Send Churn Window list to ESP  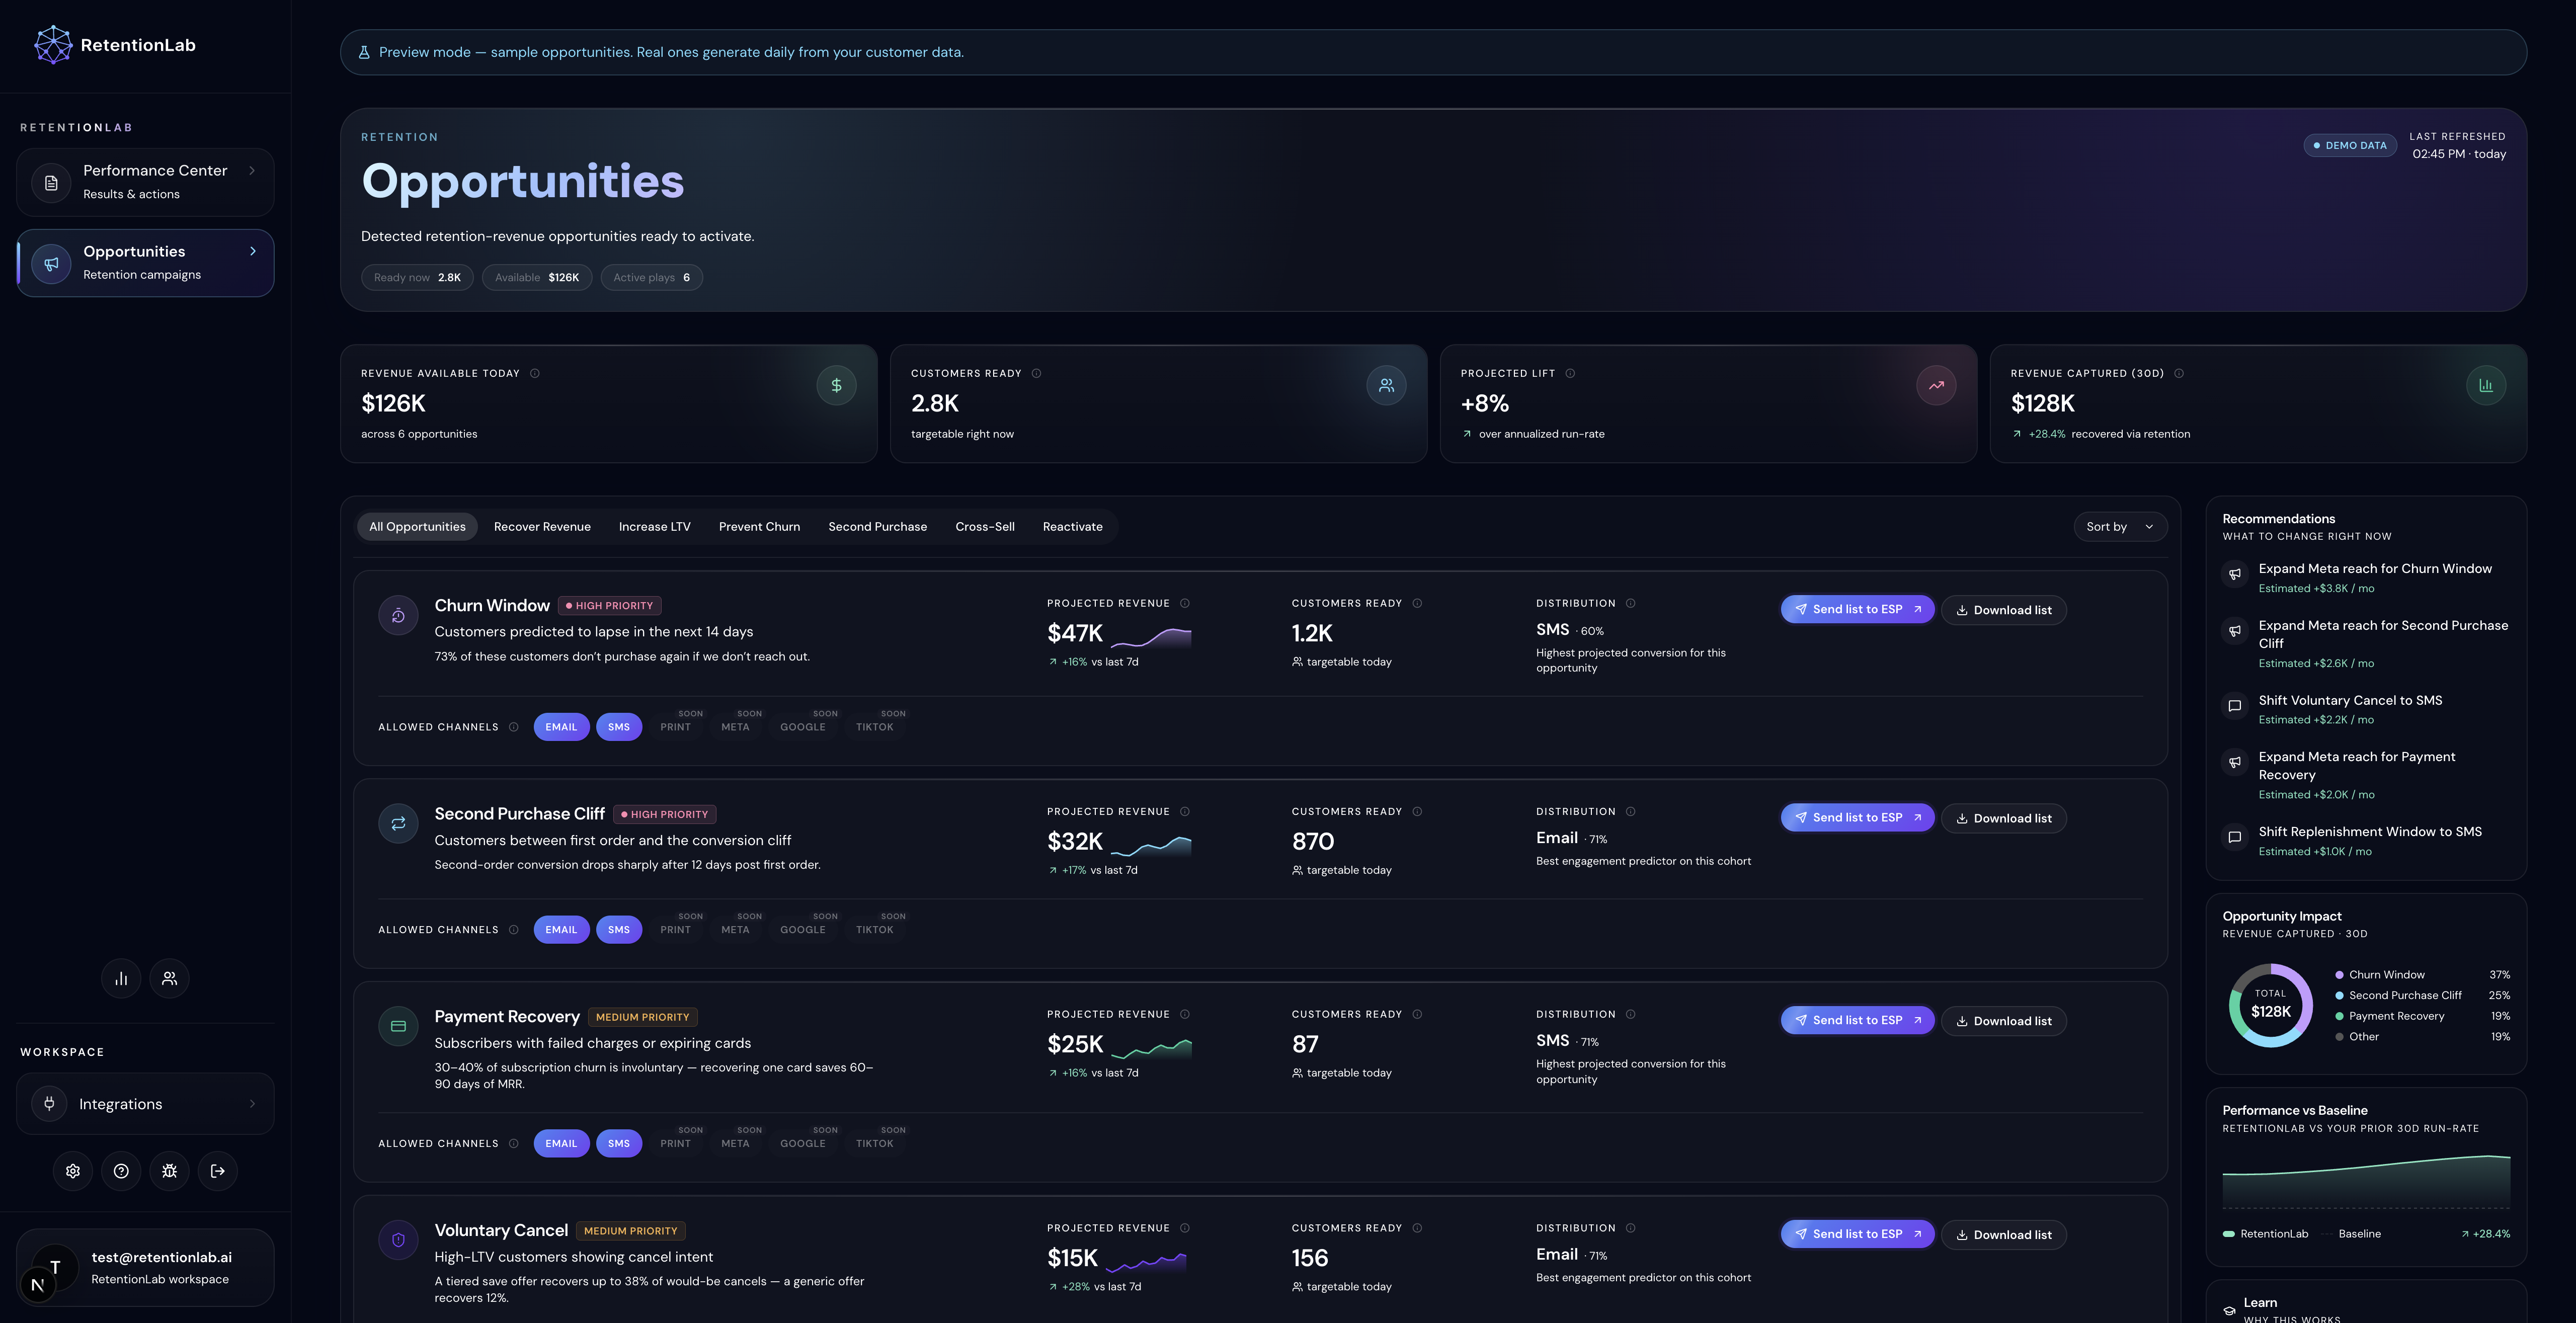[x=1857, y=609]
